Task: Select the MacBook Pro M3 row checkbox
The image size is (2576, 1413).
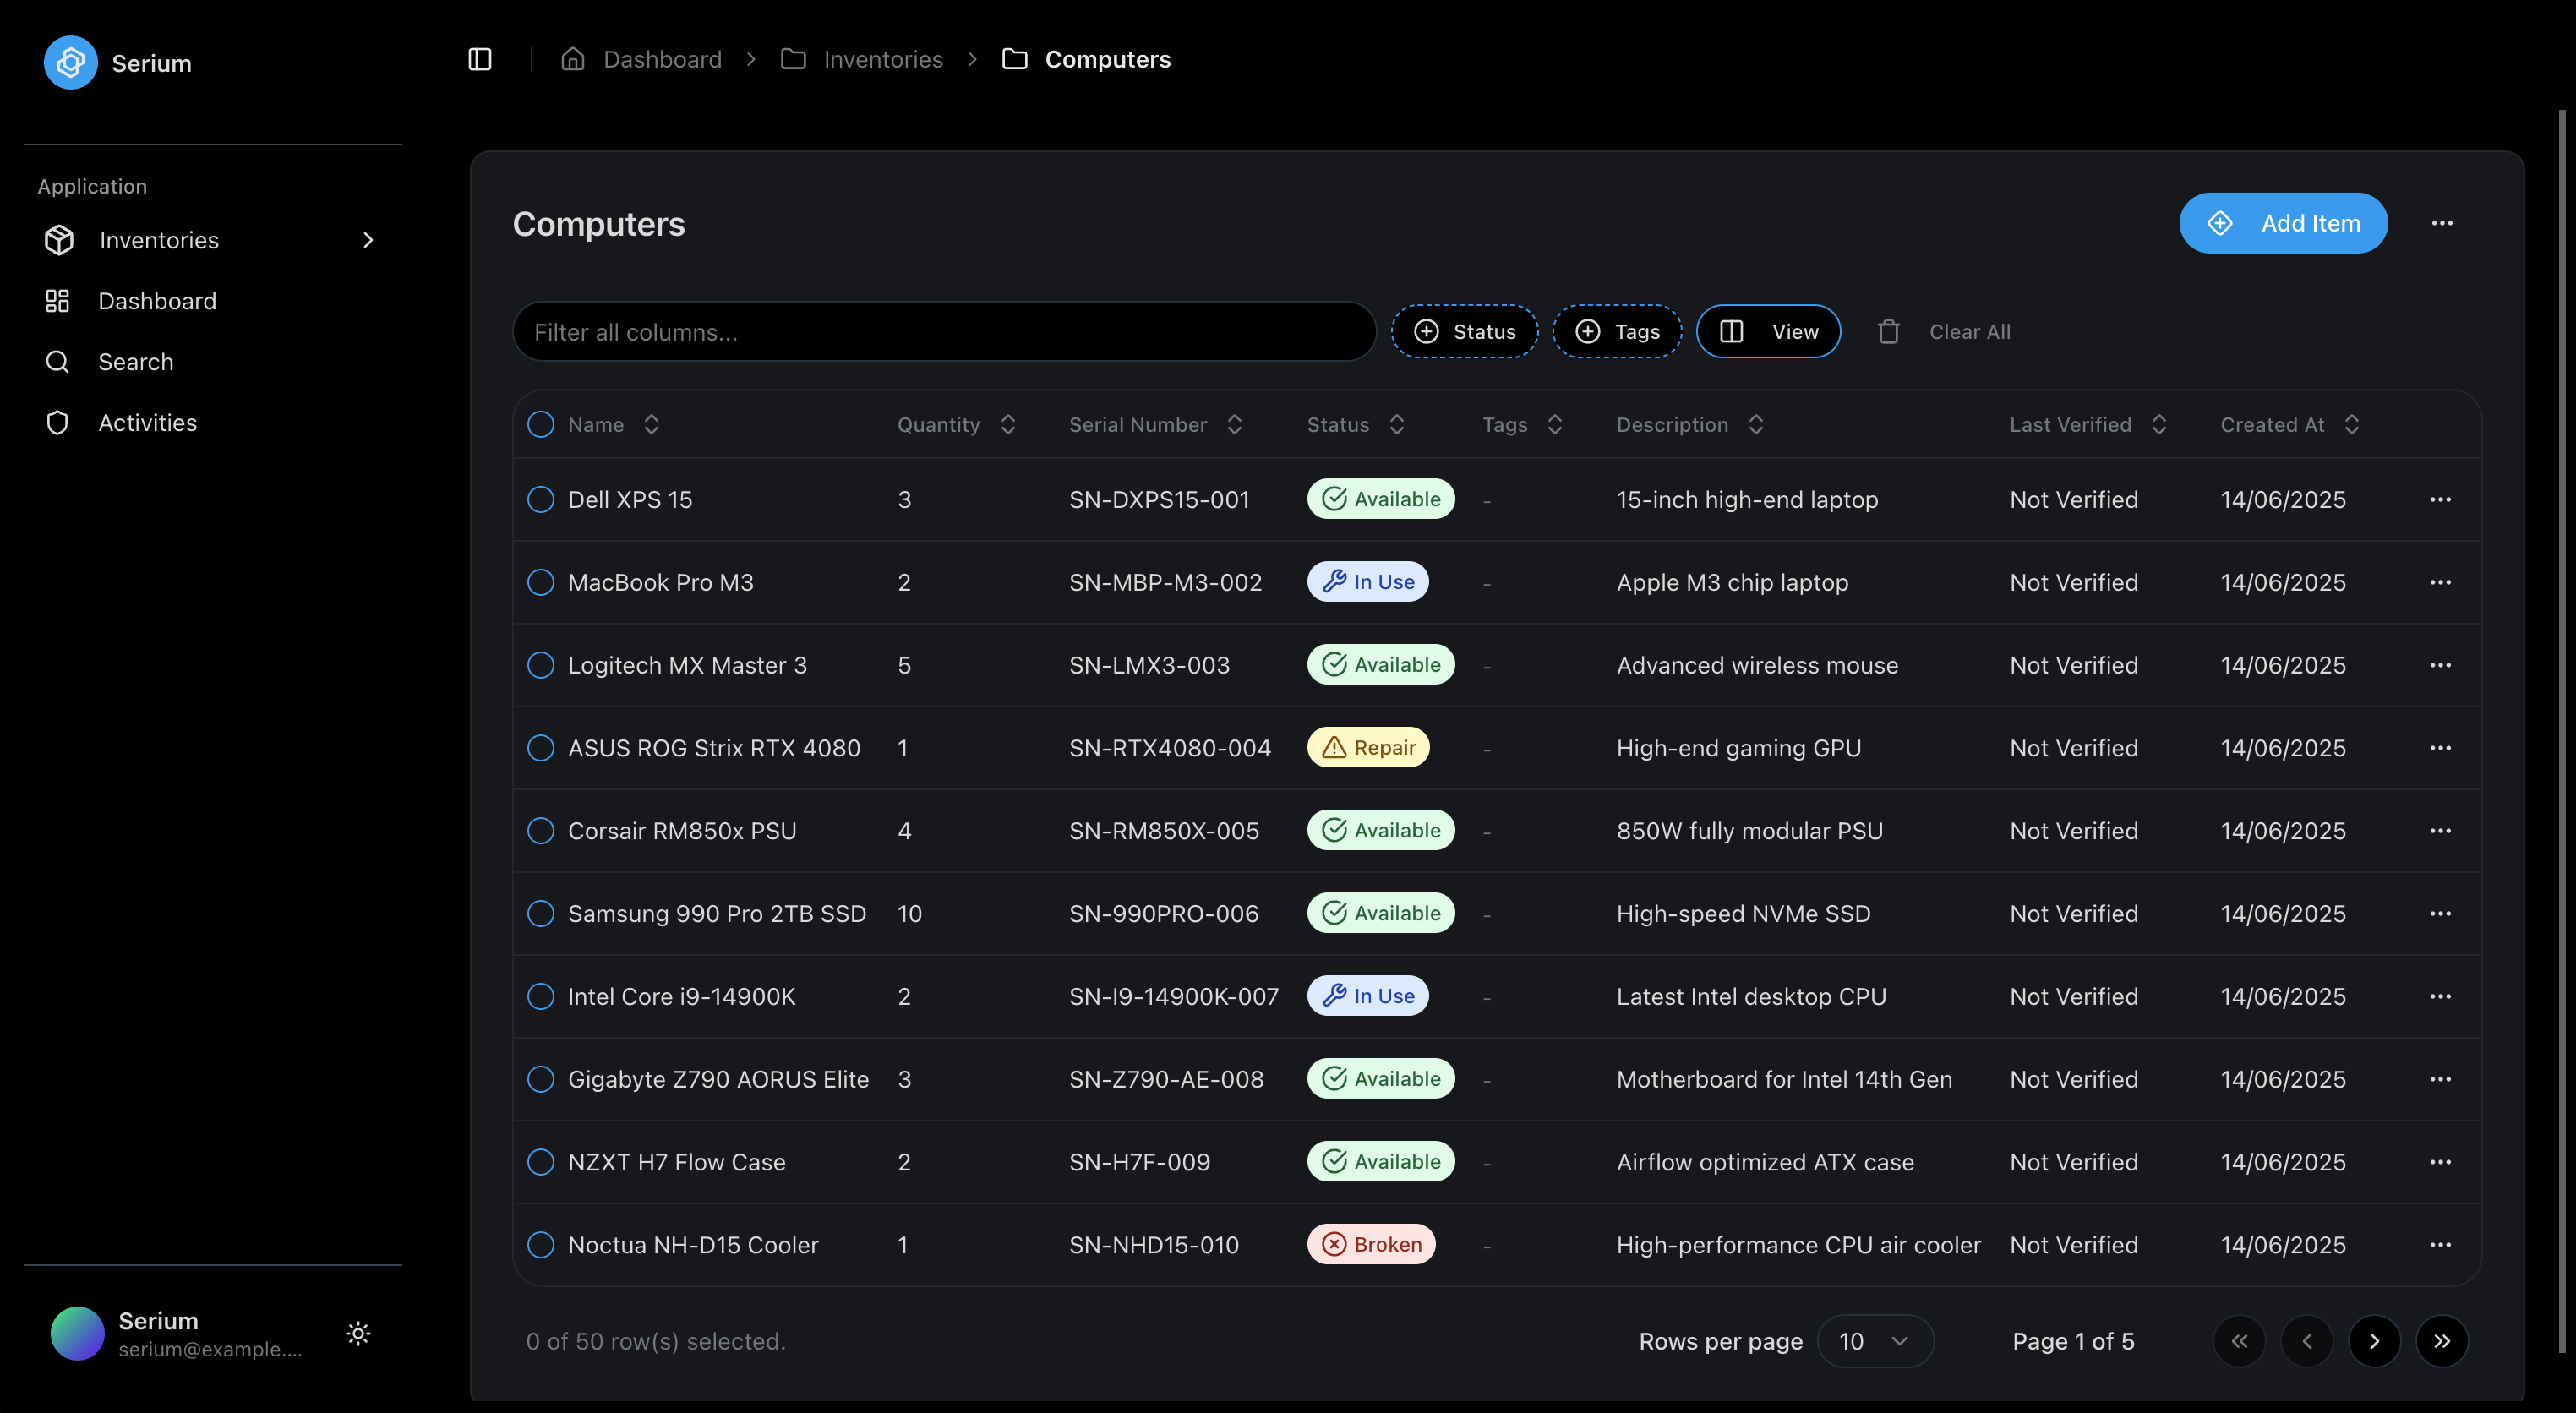Action: click(x=540, y=582)
